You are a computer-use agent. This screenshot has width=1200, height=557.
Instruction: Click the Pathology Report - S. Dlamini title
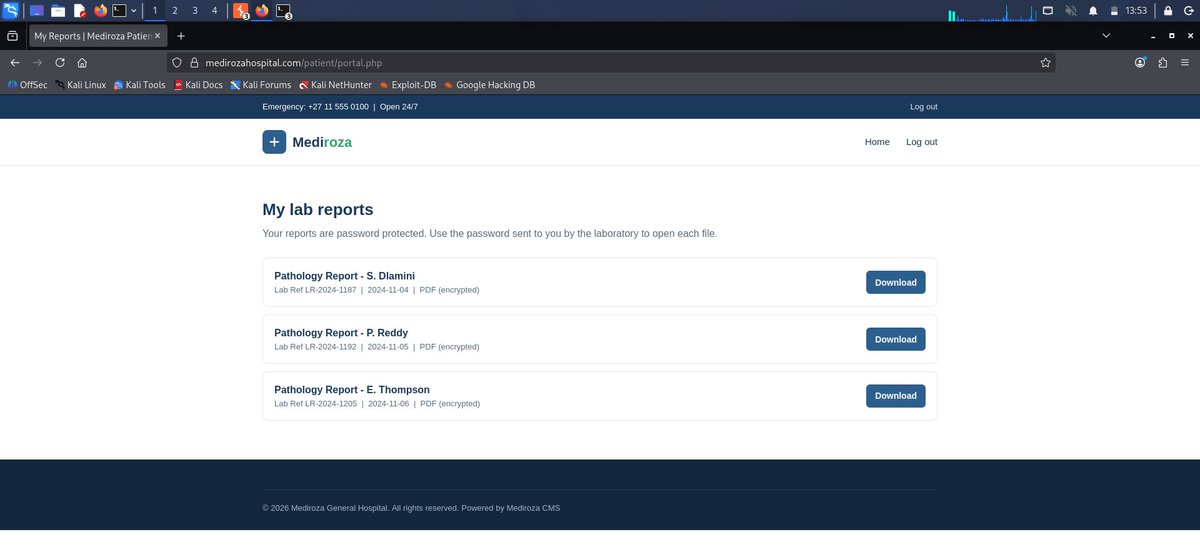pyautogui.click(x=344, y=276)
